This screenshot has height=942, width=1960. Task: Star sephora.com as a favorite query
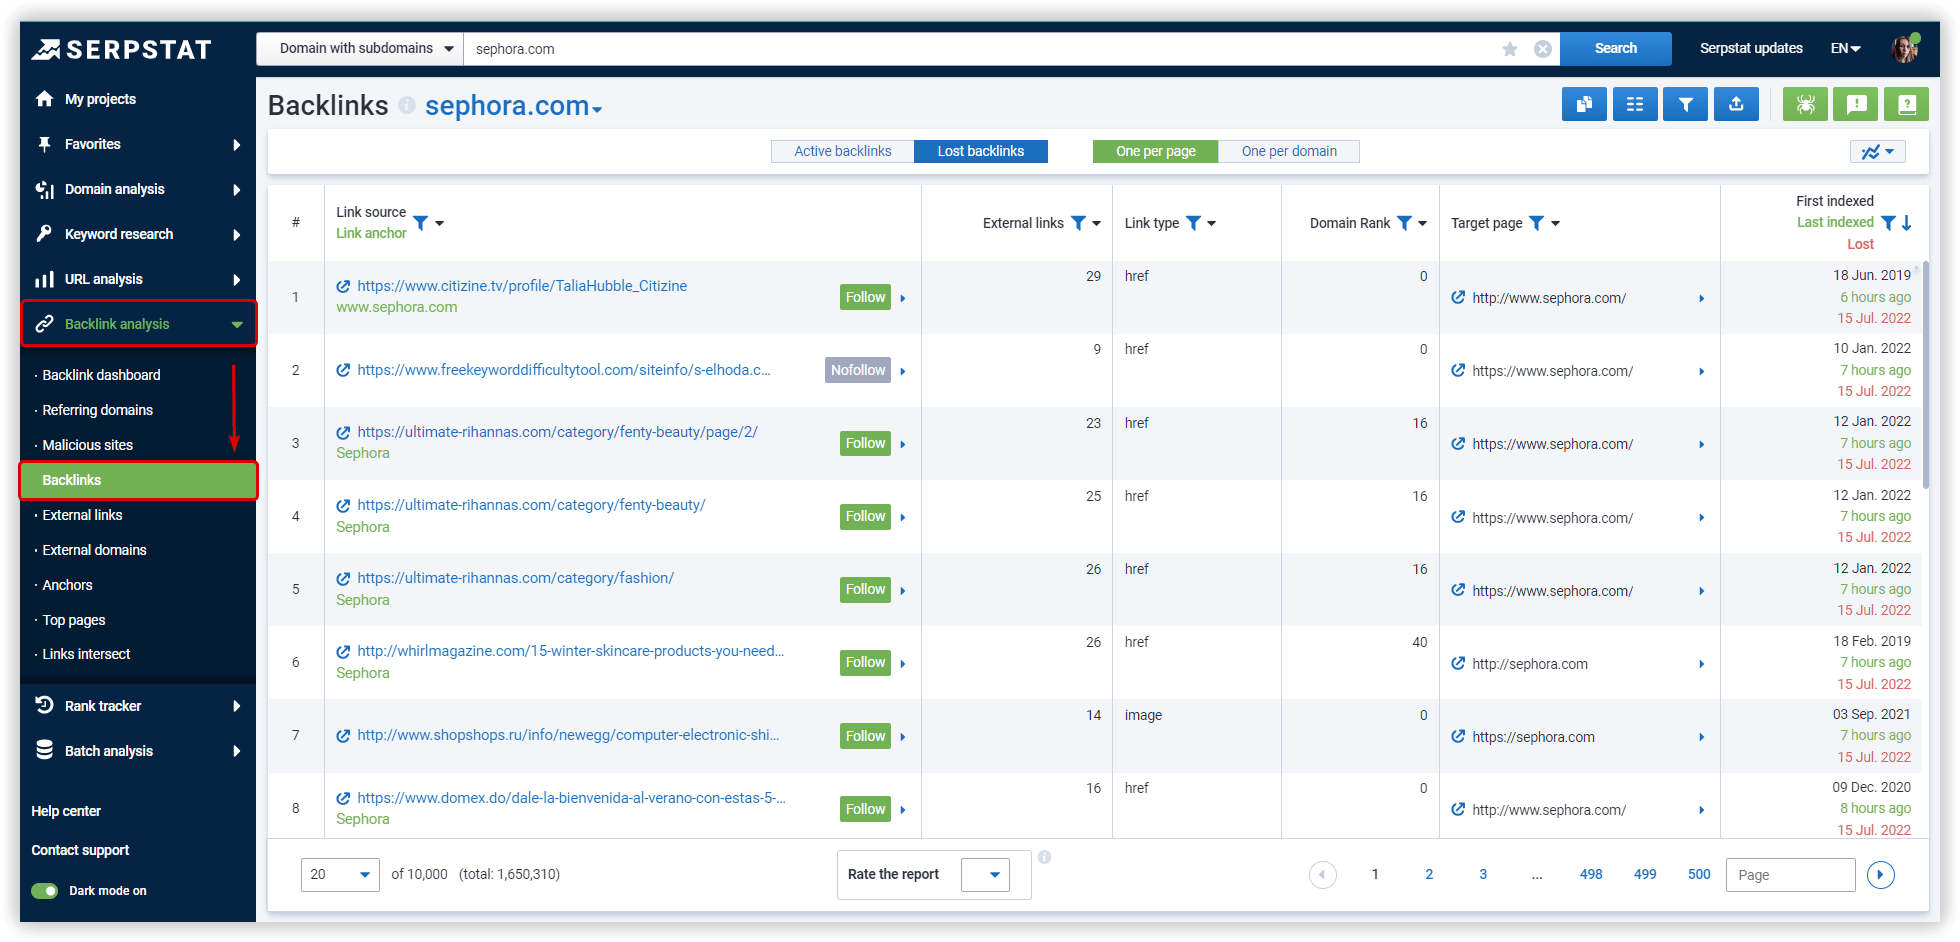pos(1510,48)
